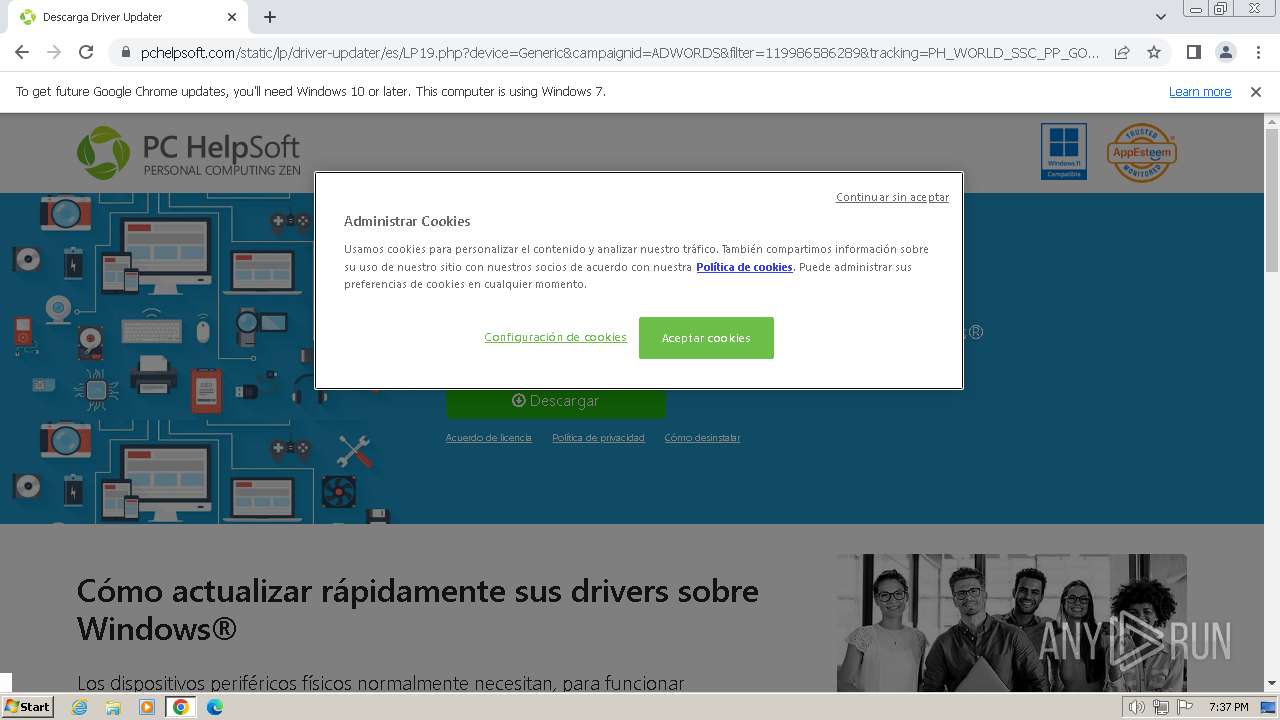
Task: Click the scrollbar up arrow
Action: [x=1272, y=121]
